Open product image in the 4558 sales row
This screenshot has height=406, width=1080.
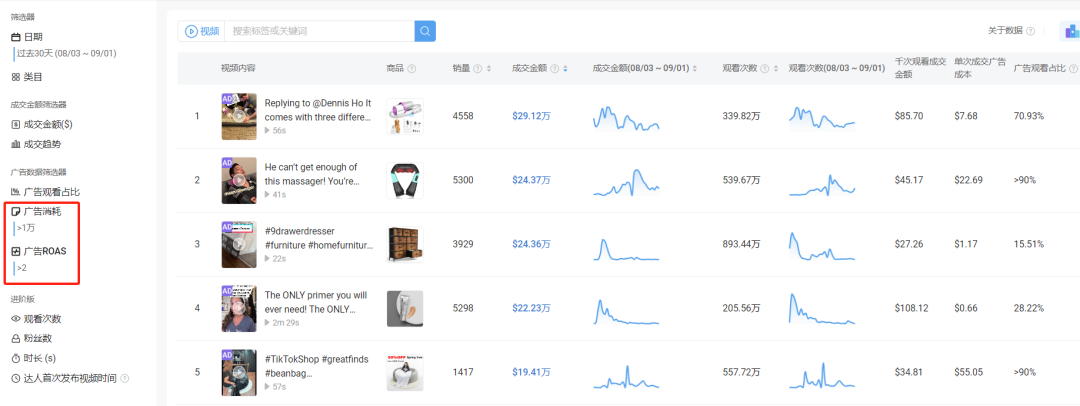(x=405, y=116)
